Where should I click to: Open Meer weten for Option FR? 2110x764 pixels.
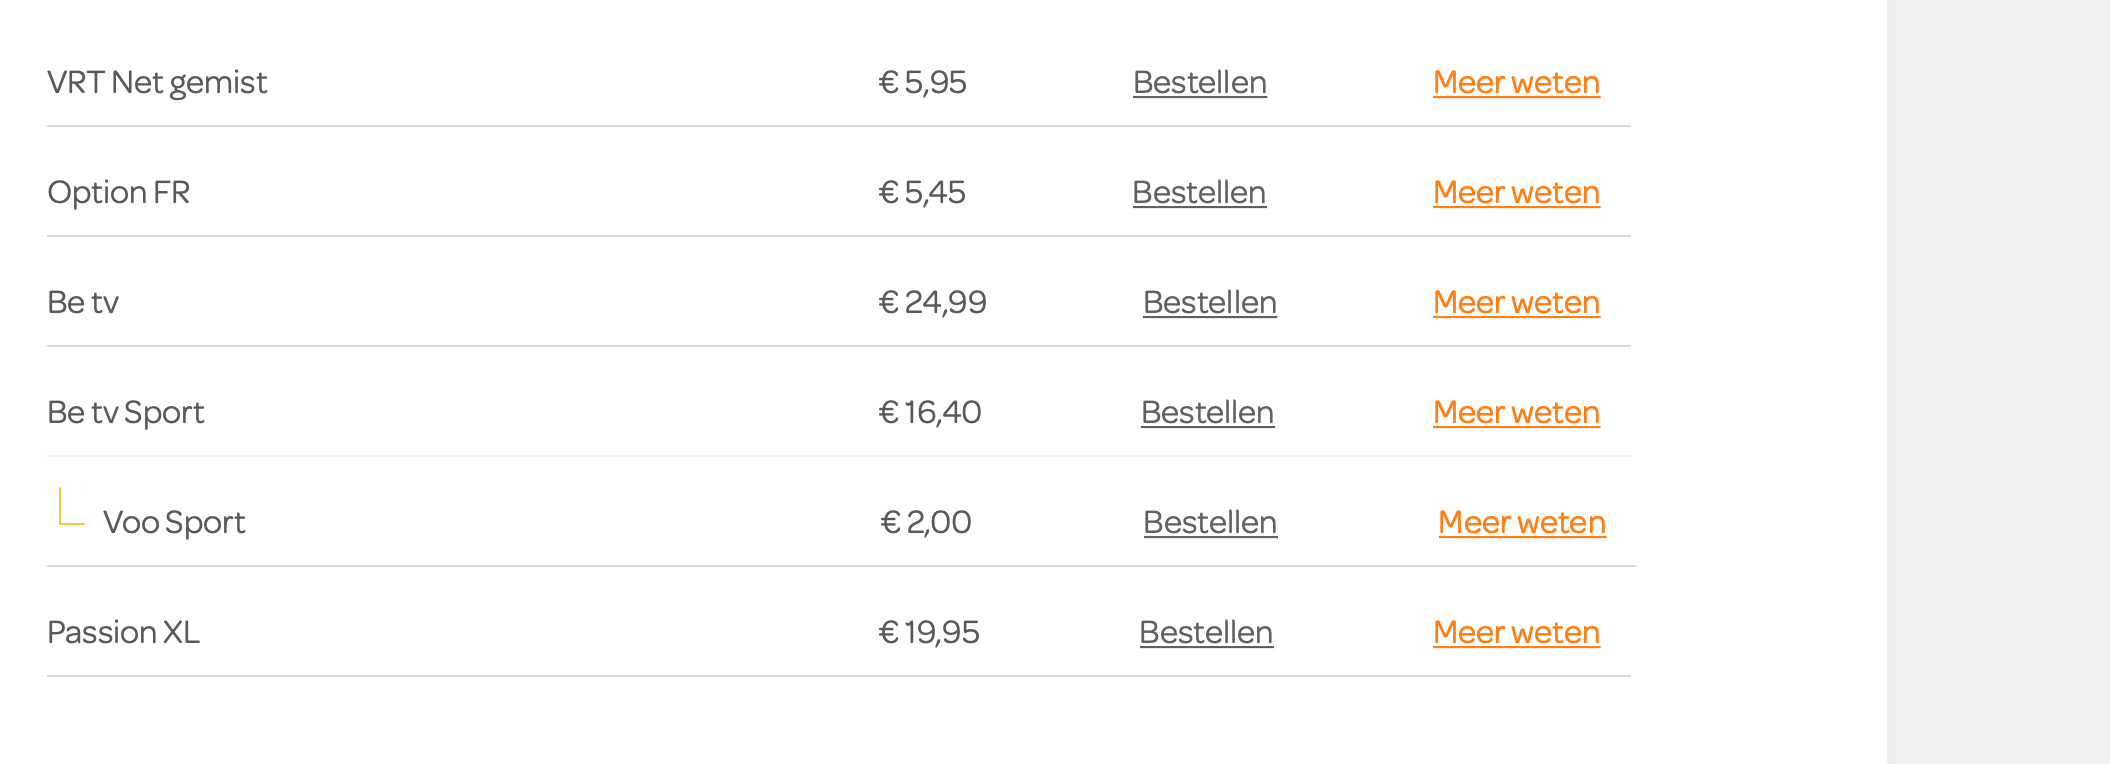pyautogui.click(x=1515, y=193)
